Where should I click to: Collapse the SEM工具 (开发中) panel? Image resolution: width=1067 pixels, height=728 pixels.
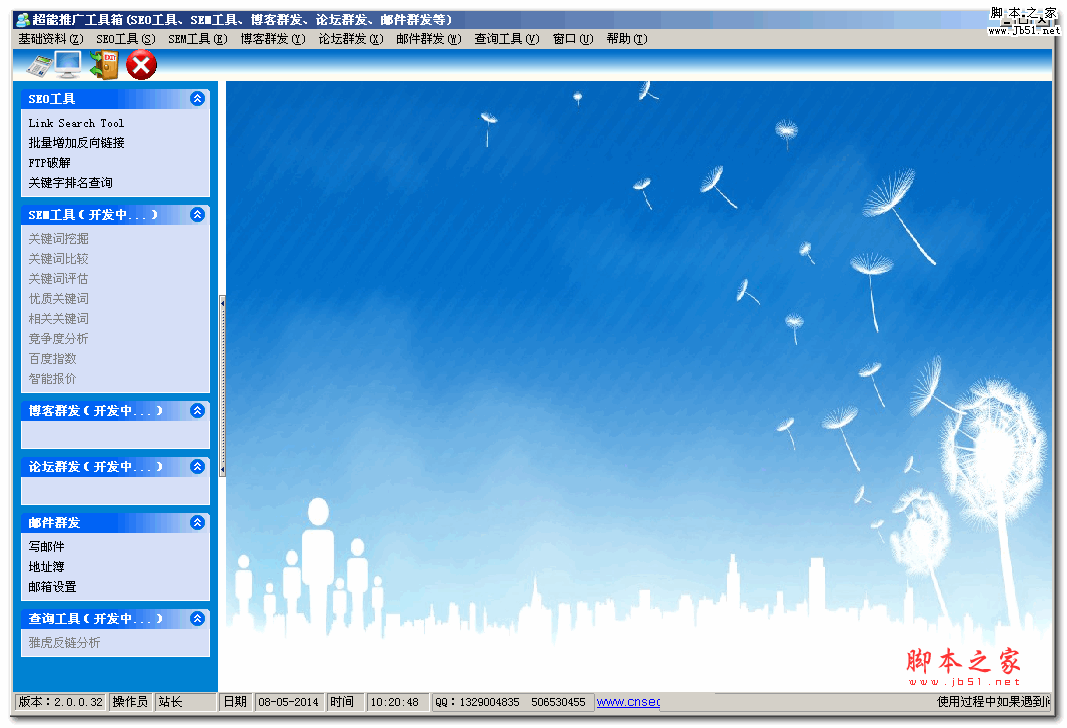pyautogui.click(x=197, y=214)
